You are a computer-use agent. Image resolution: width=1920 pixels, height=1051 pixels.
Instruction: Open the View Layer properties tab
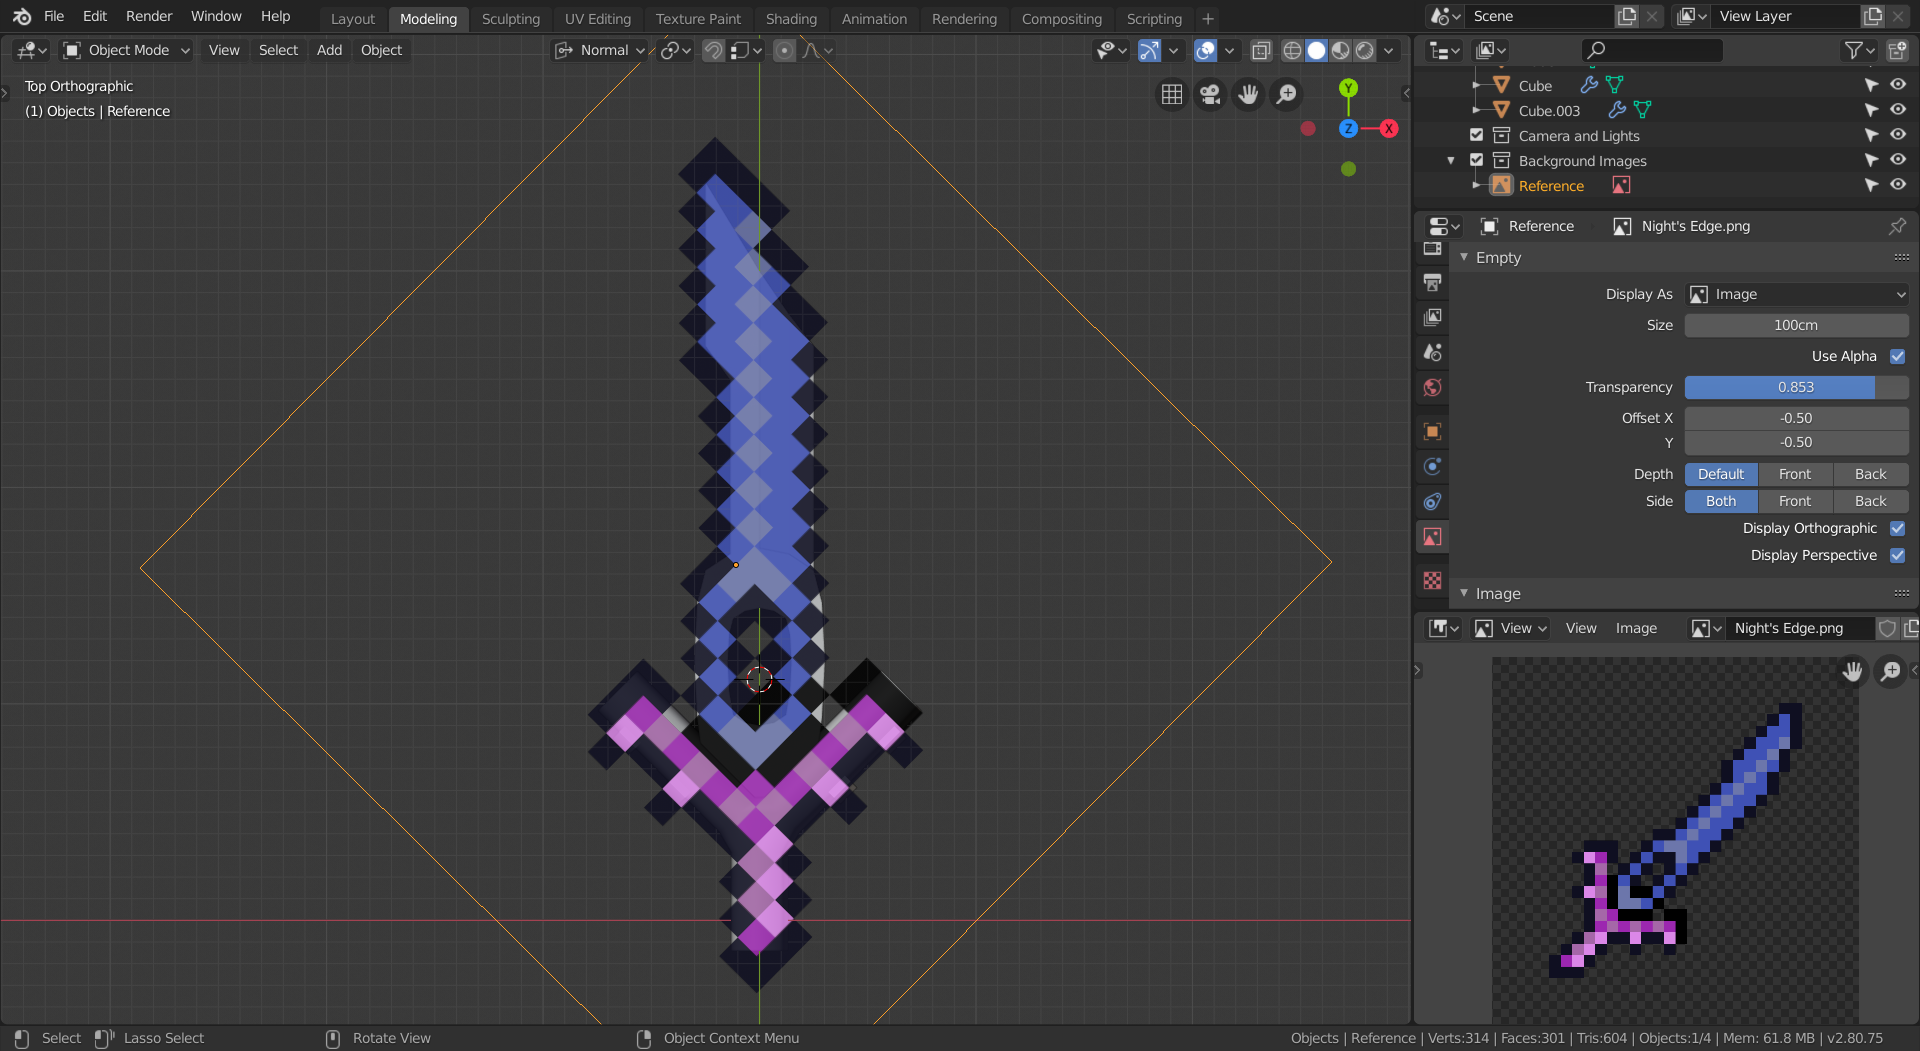point(1432,318)
